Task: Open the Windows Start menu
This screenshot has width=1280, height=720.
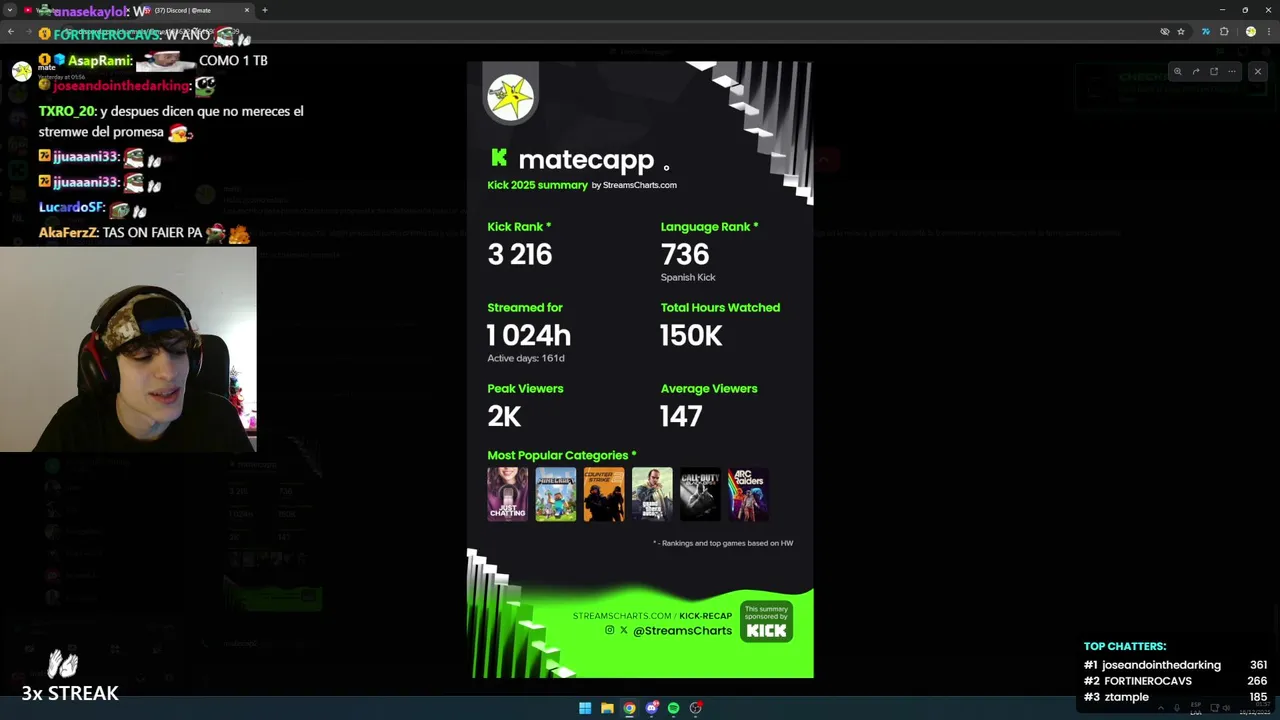Action: pos(585,708)
